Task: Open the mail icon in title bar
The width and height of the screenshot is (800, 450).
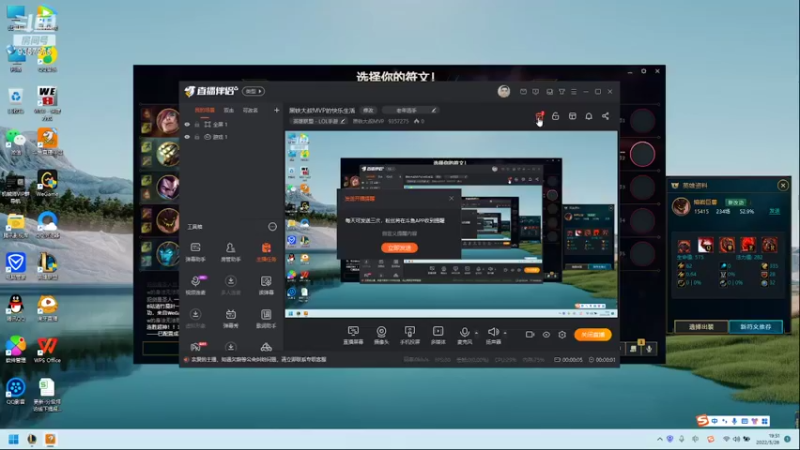Action: coord(523,92)
